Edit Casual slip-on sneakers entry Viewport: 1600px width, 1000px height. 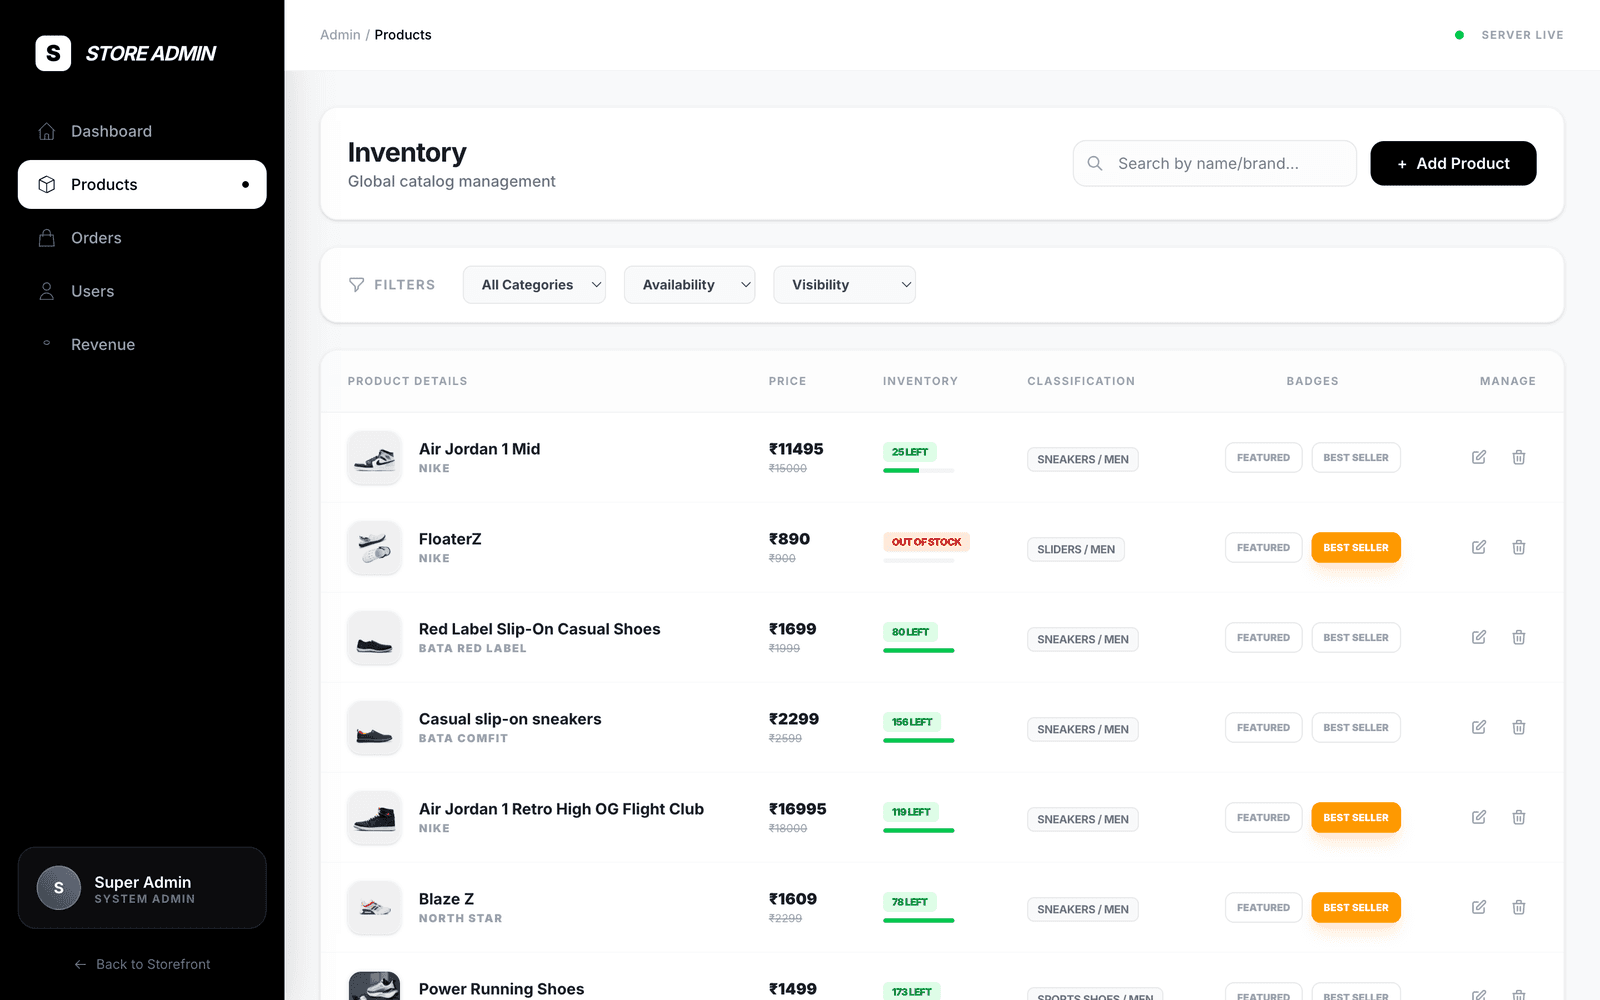pyautogui.click(x=1479, y=727)
